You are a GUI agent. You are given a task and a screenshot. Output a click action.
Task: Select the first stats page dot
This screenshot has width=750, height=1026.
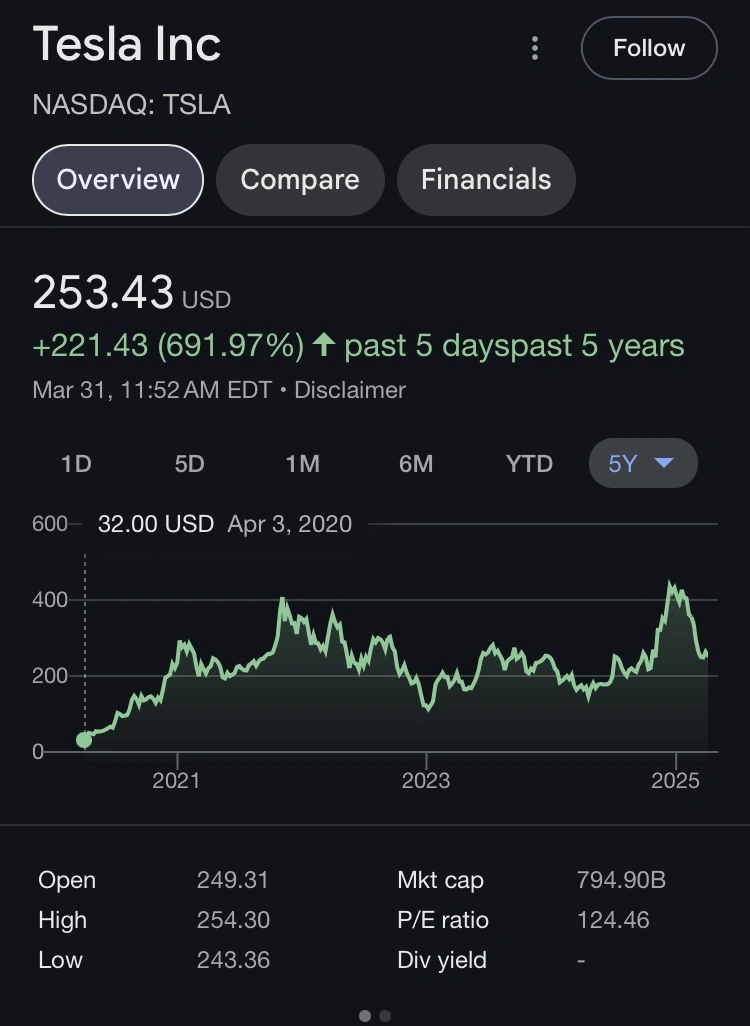(365, 1016)
